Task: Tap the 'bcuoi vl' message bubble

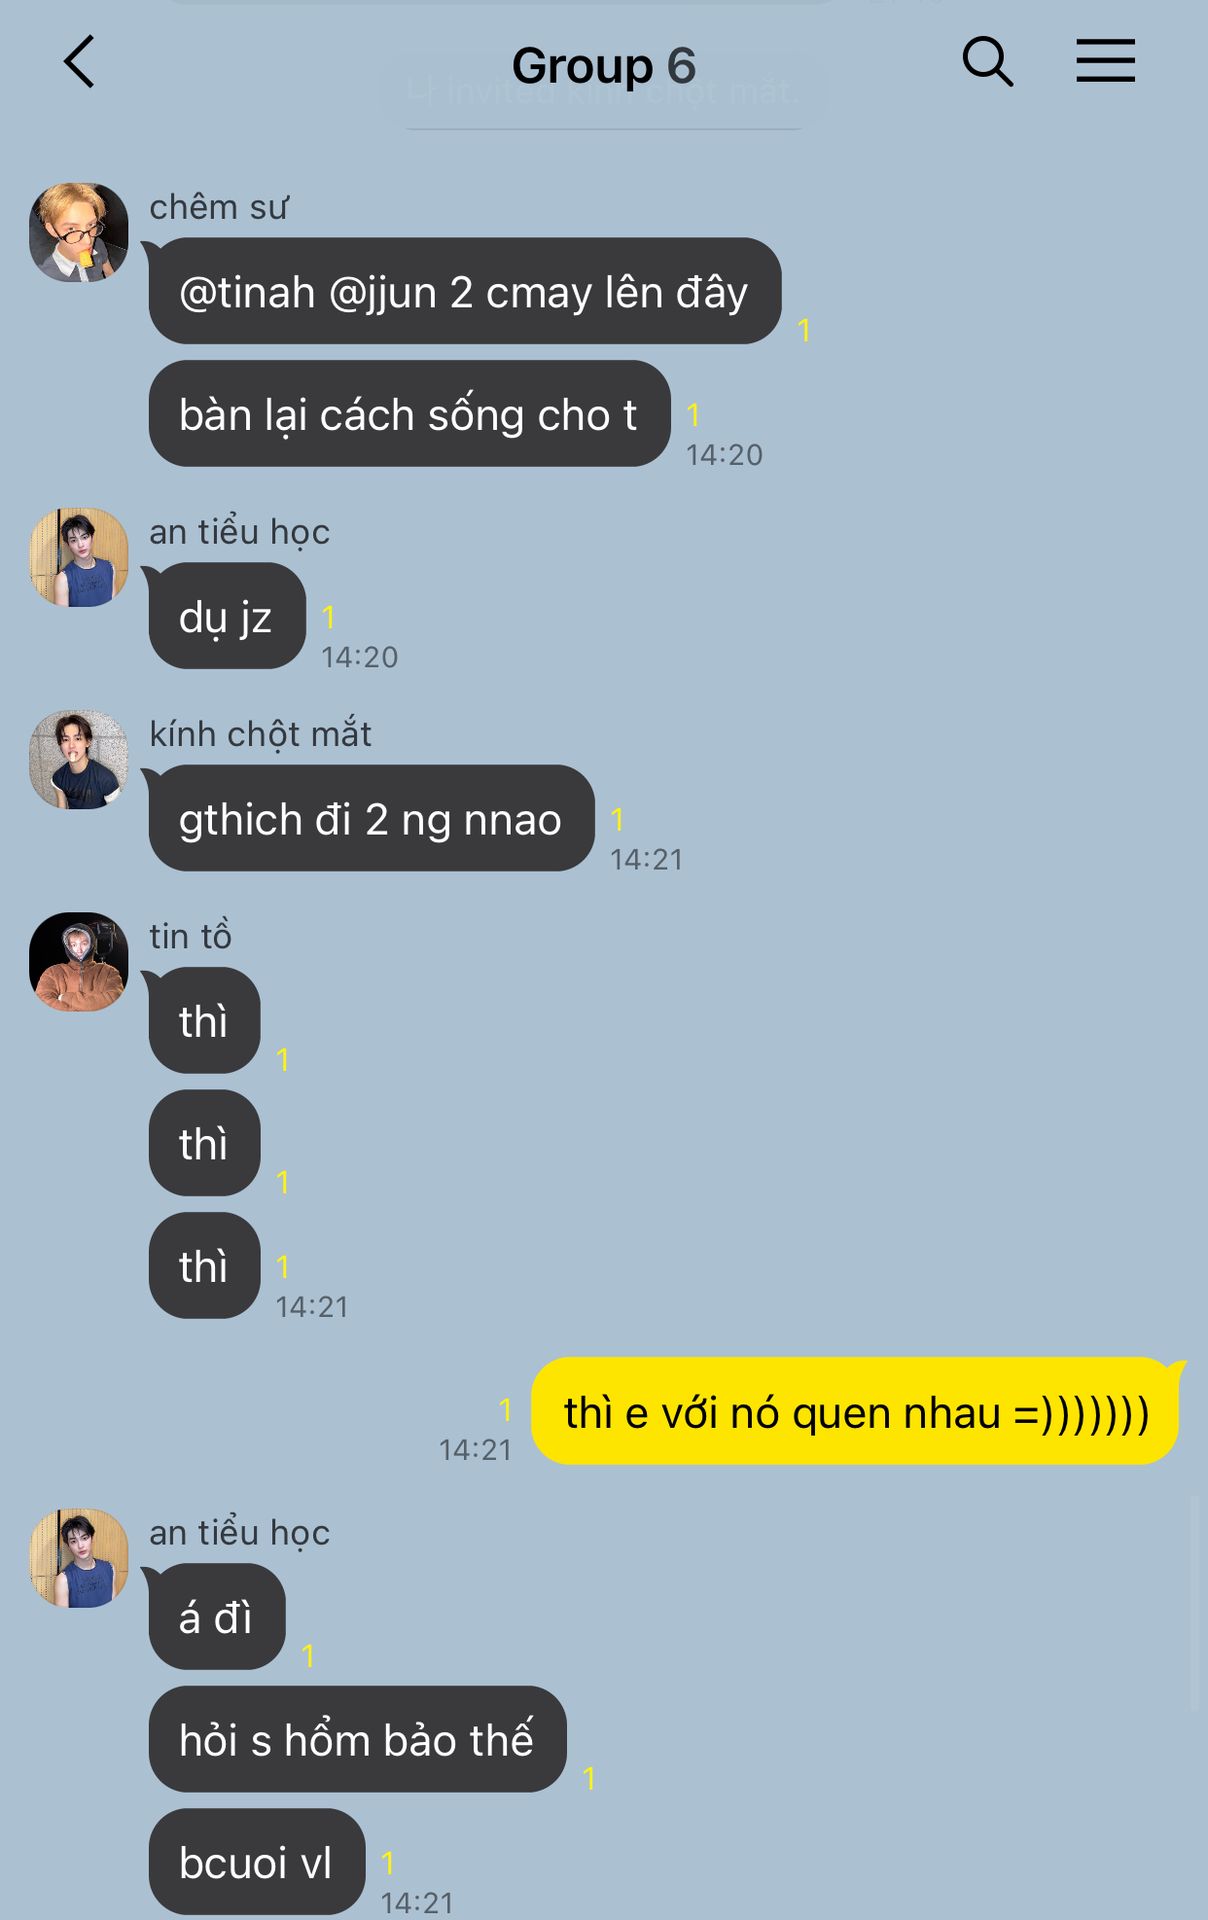Action: pos(256,1861)
